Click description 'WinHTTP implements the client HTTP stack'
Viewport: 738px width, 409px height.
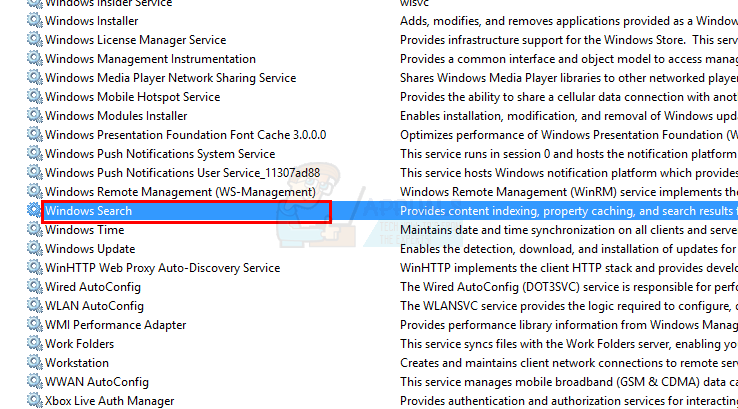[x=569, y=268]
